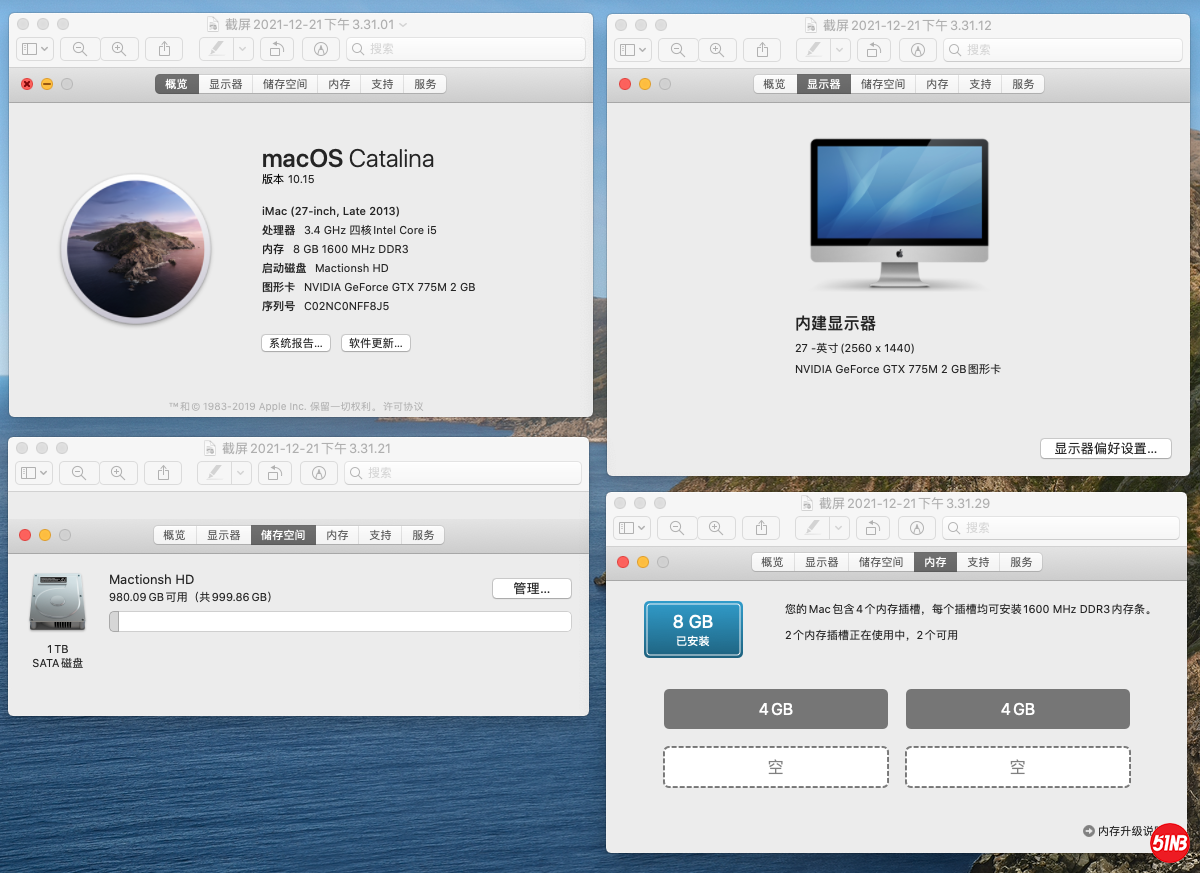Click the Mactionsh HD storage usage bar
Screen dimensions: 1200x873
click(340, 622)
